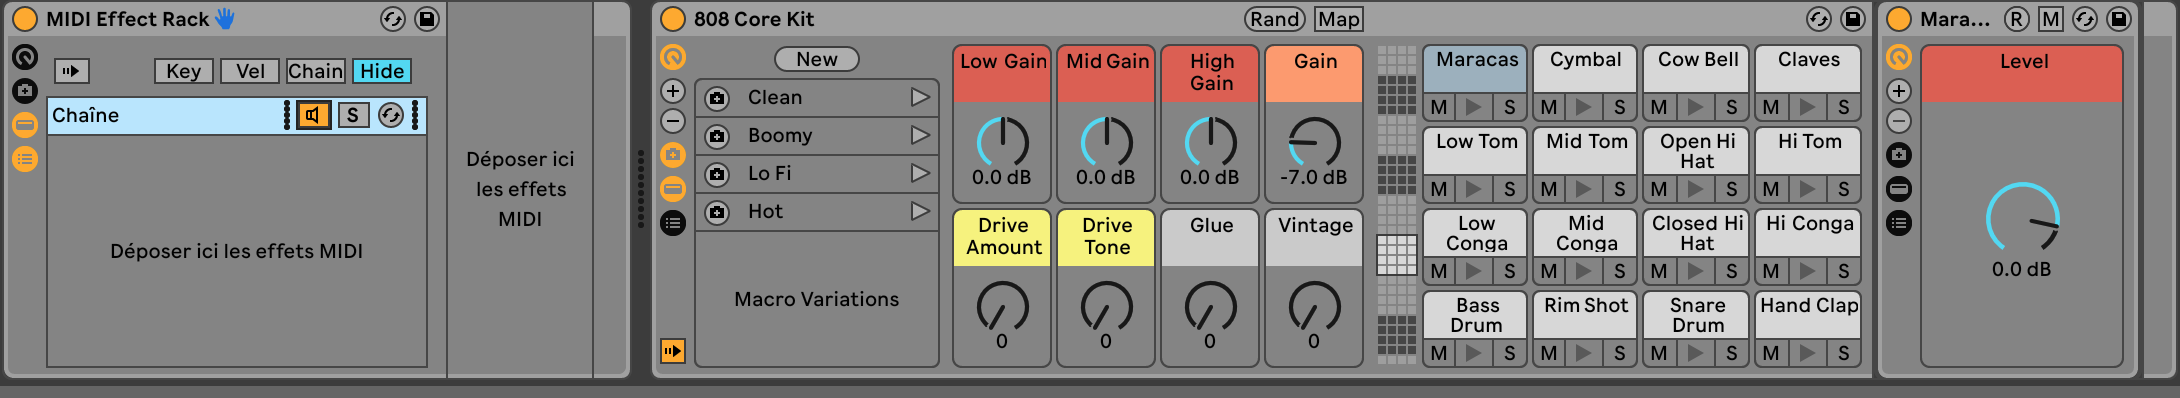
Task: Click hot-swap icon of MIDI Effect Rack
Action: point(393,19)
